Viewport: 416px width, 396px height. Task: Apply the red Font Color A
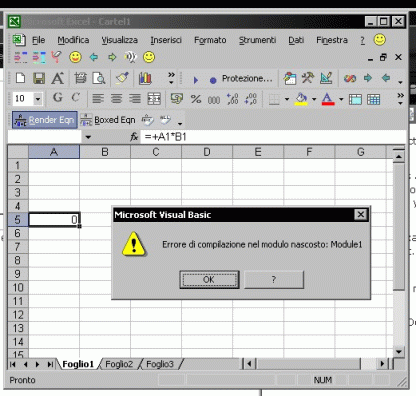[328, 99]
